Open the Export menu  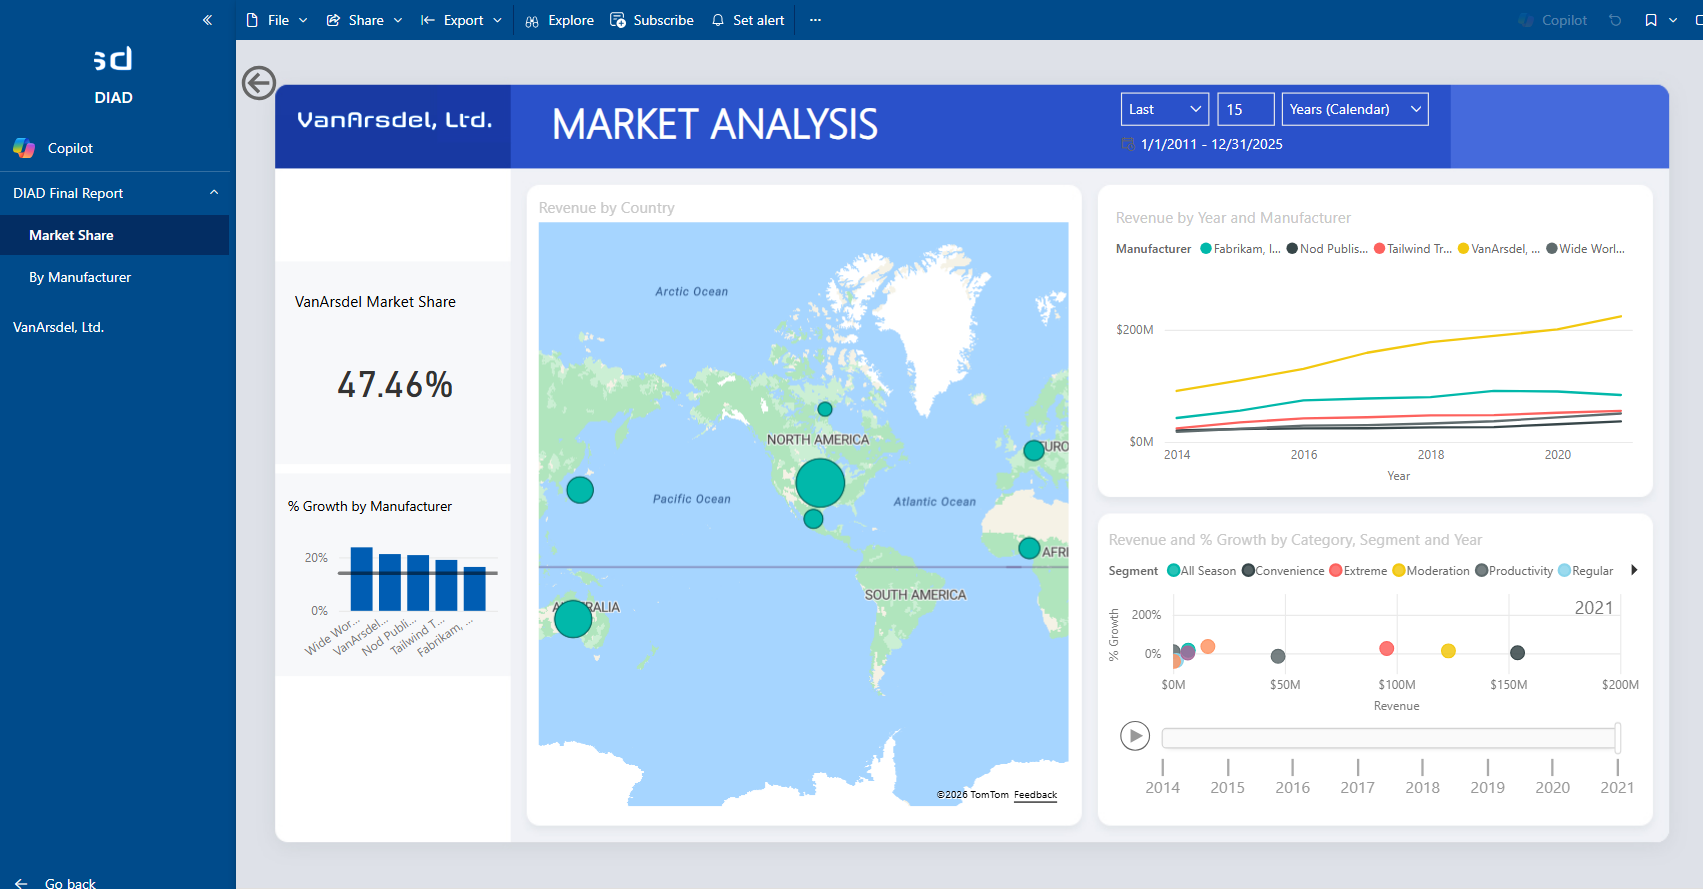[461, 20]
